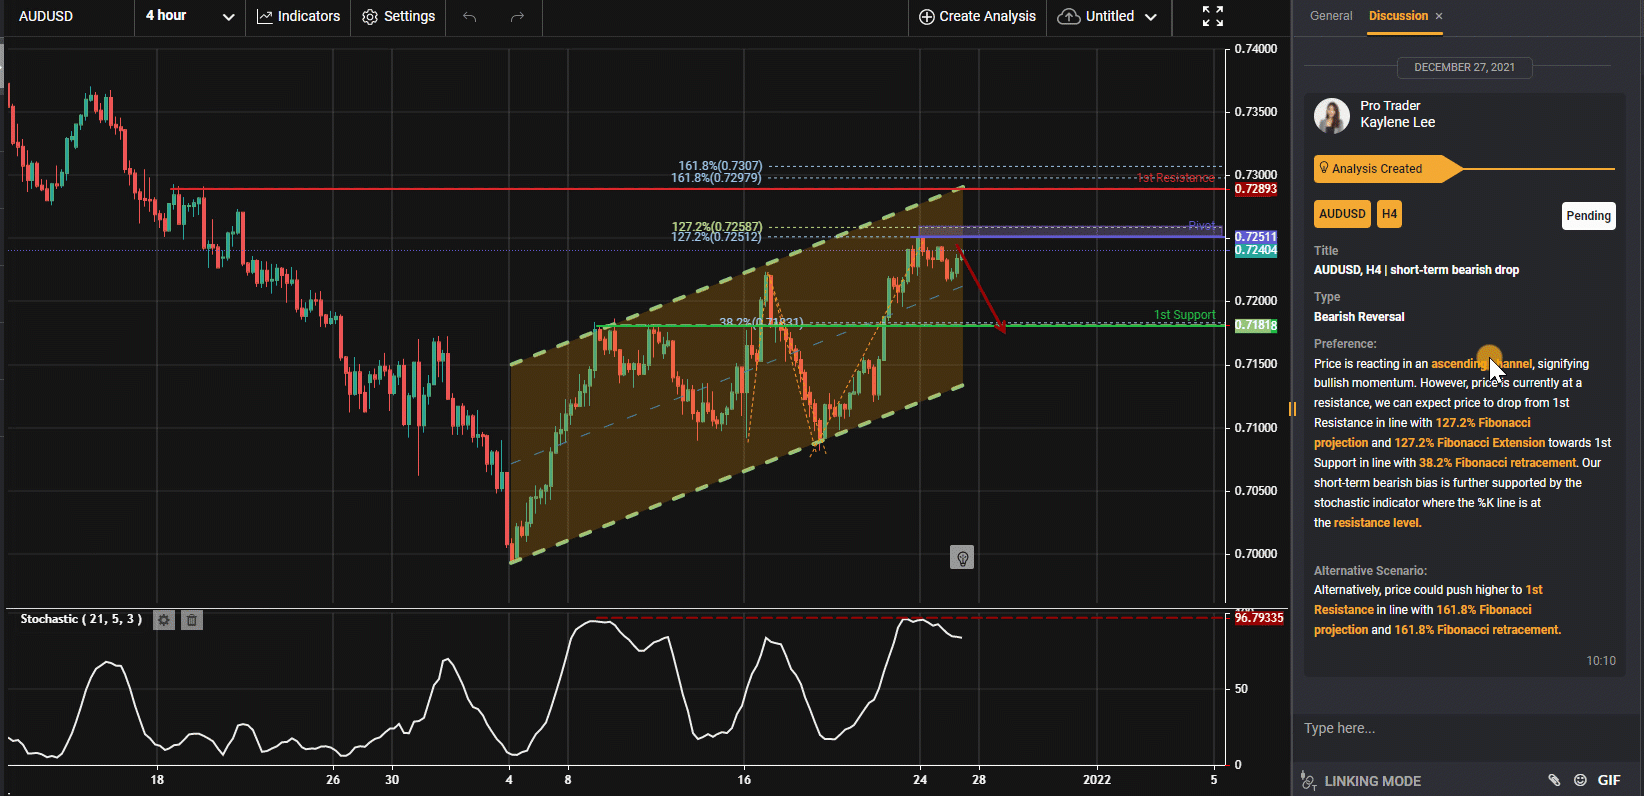
Task: Open Stochastic indicator settings gear
Action: (x=164, y=620)
